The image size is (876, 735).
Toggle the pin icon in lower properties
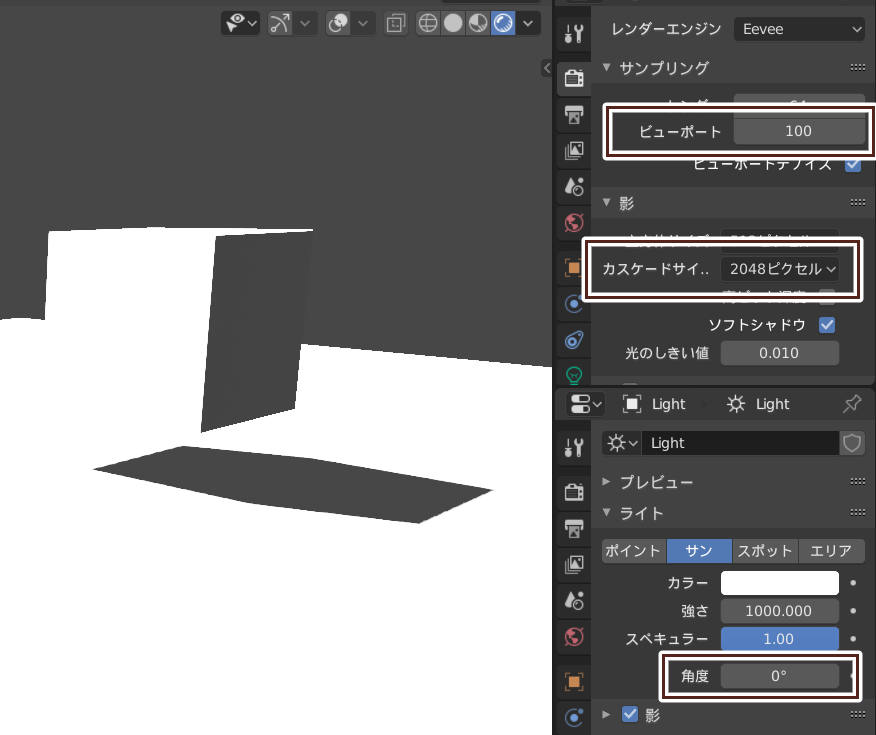[852, 404]
